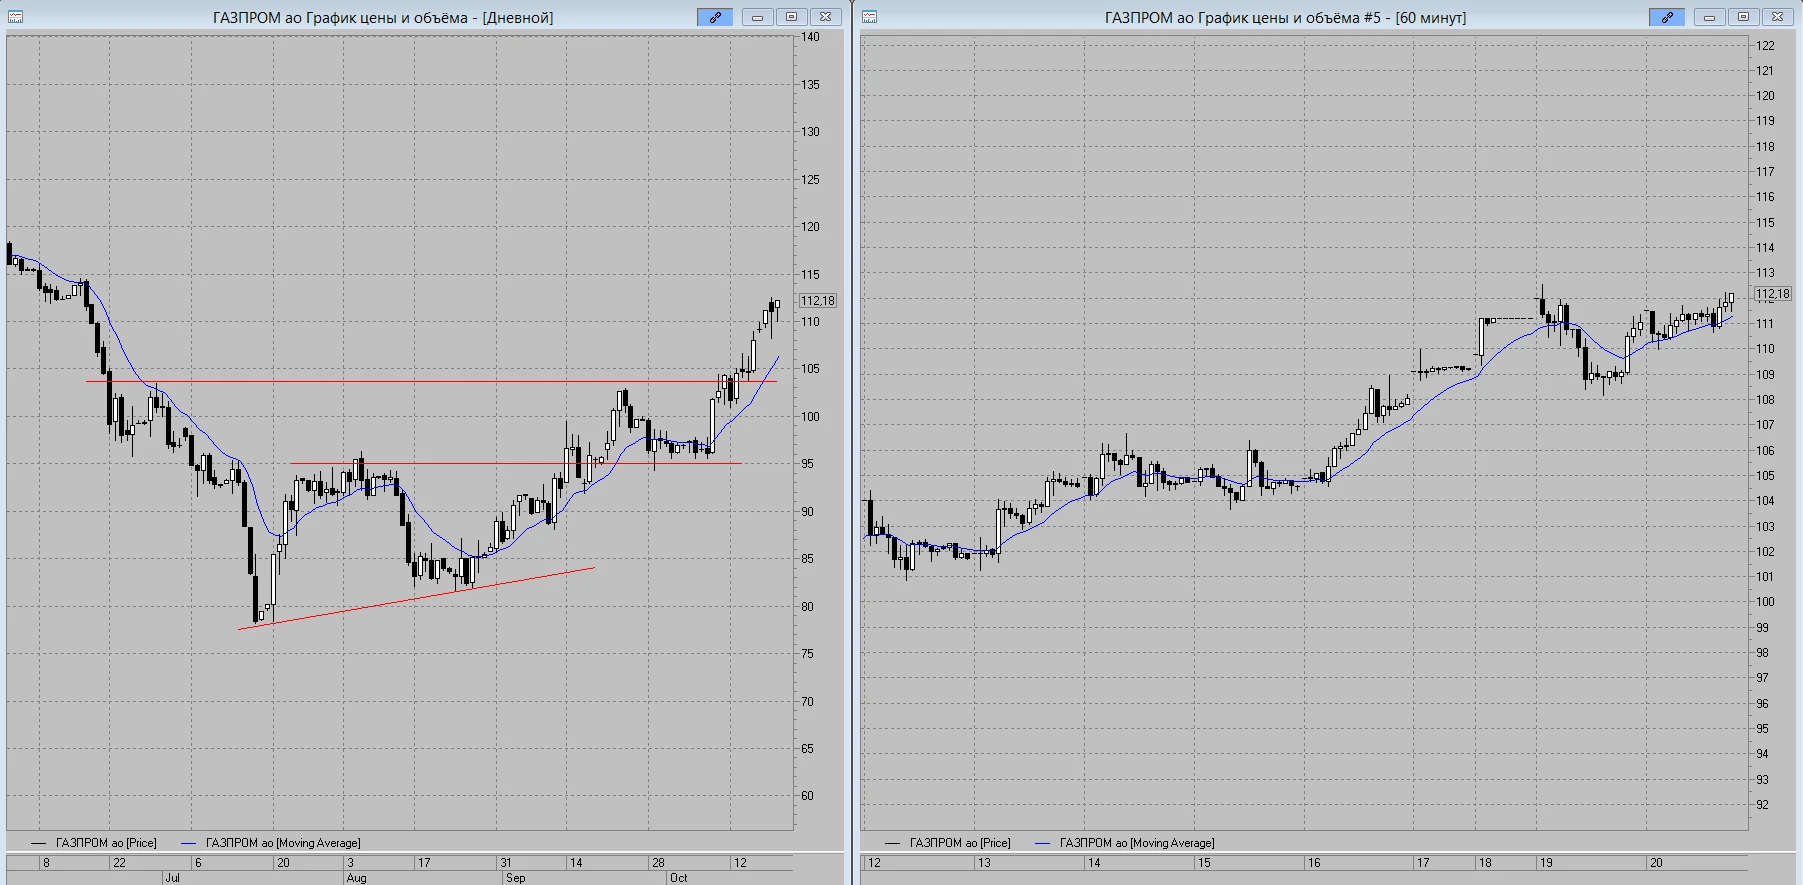Close the daily (Дневной) chart window
This screenshot has height=885, width=1803.
pyautogui.click(x=825, y=17)
